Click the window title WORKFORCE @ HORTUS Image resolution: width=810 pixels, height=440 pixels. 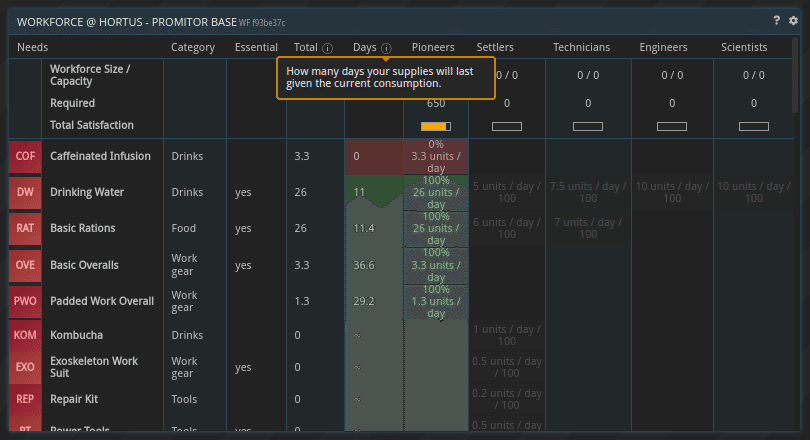pos(127,22)
